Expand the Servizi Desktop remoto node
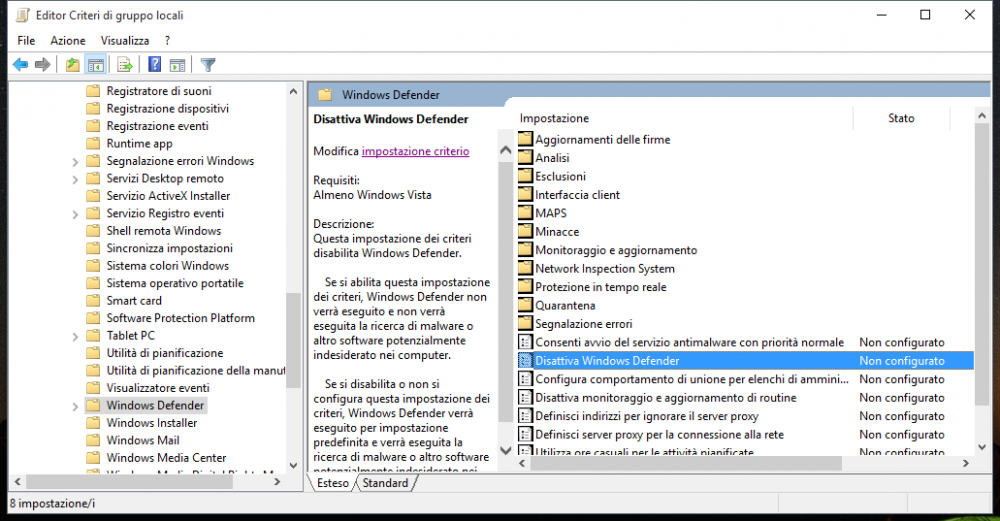This screenshot has width=1000, height=521. pos(76,179)
